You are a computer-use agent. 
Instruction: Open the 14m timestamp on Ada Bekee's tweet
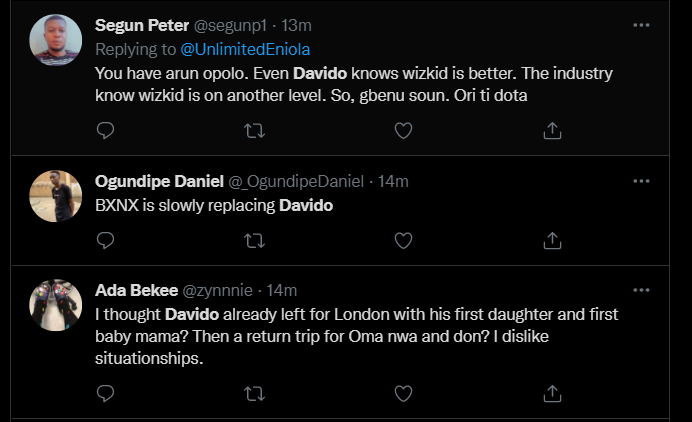[282, 290]
